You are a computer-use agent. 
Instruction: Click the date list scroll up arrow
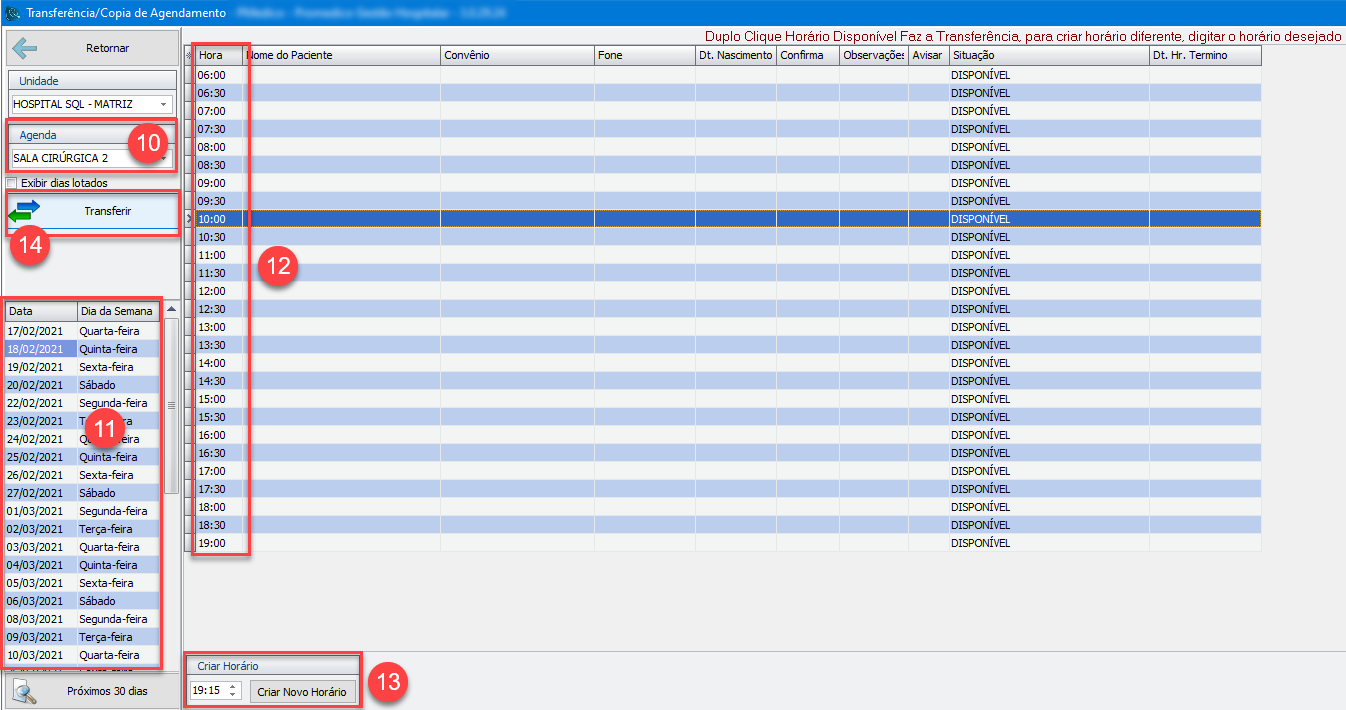click(x=171, y=310)
